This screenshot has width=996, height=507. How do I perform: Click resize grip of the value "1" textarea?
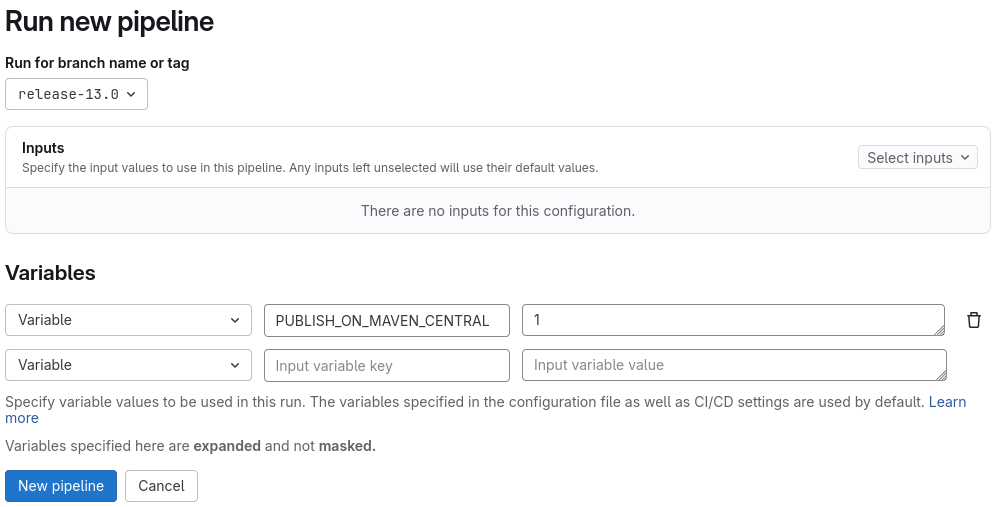click(939, 330)
